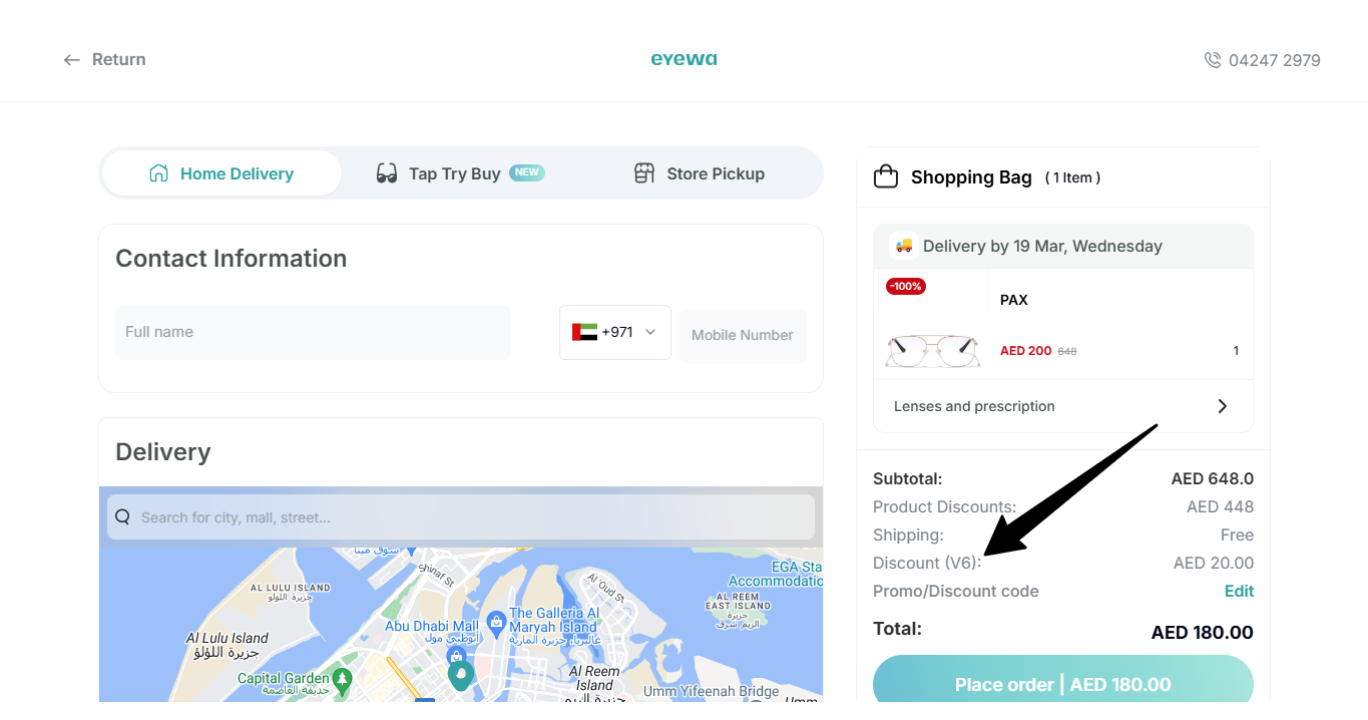Click Place order AED 180.00 button
Viewport: 1368px width, 720px height.
pyautogui.click(x=1063, y=684)
